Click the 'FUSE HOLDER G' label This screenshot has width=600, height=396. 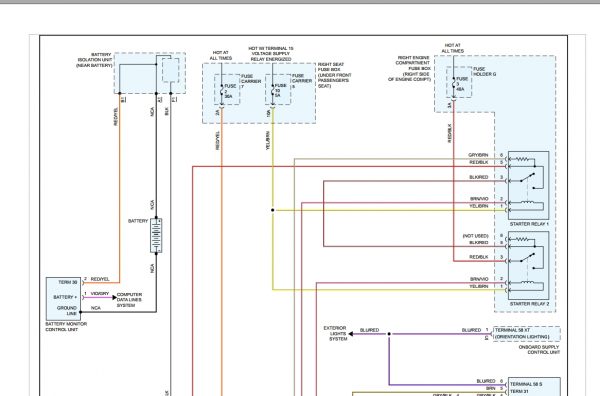click(x=484, y=72)
